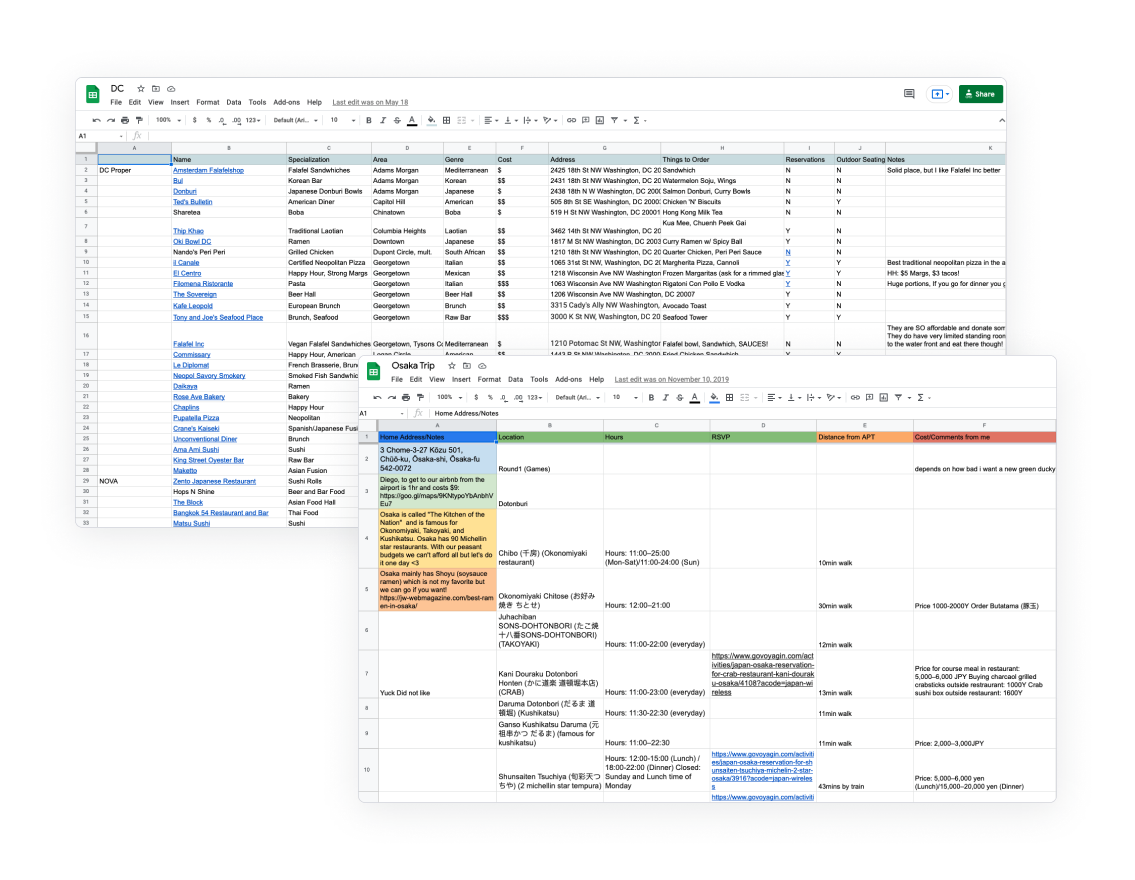Screen dimensions: 1135x880
Task: Open the File menu in the DC window
Action: [x=116, y=102]
